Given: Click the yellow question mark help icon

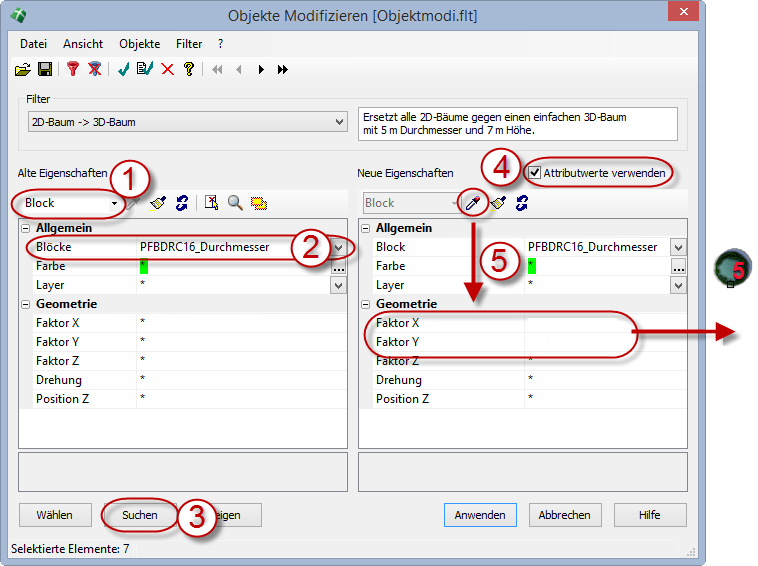Looking at the screenshot, I should pyautogui.click(x=188, y=69).
